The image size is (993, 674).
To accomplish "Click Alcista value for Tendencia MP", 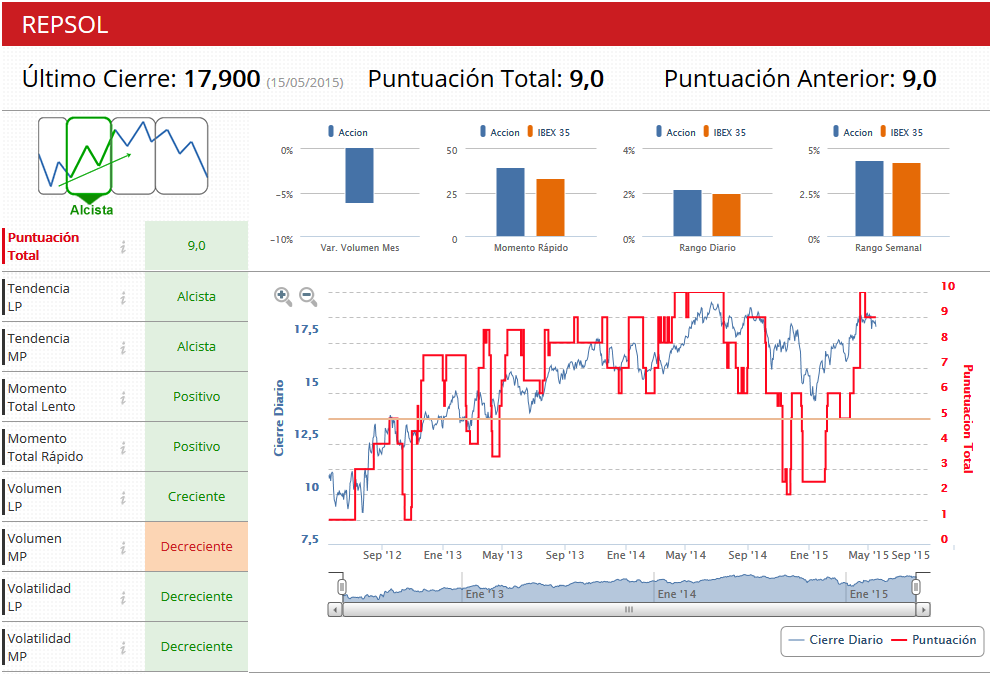I will 196,347.
